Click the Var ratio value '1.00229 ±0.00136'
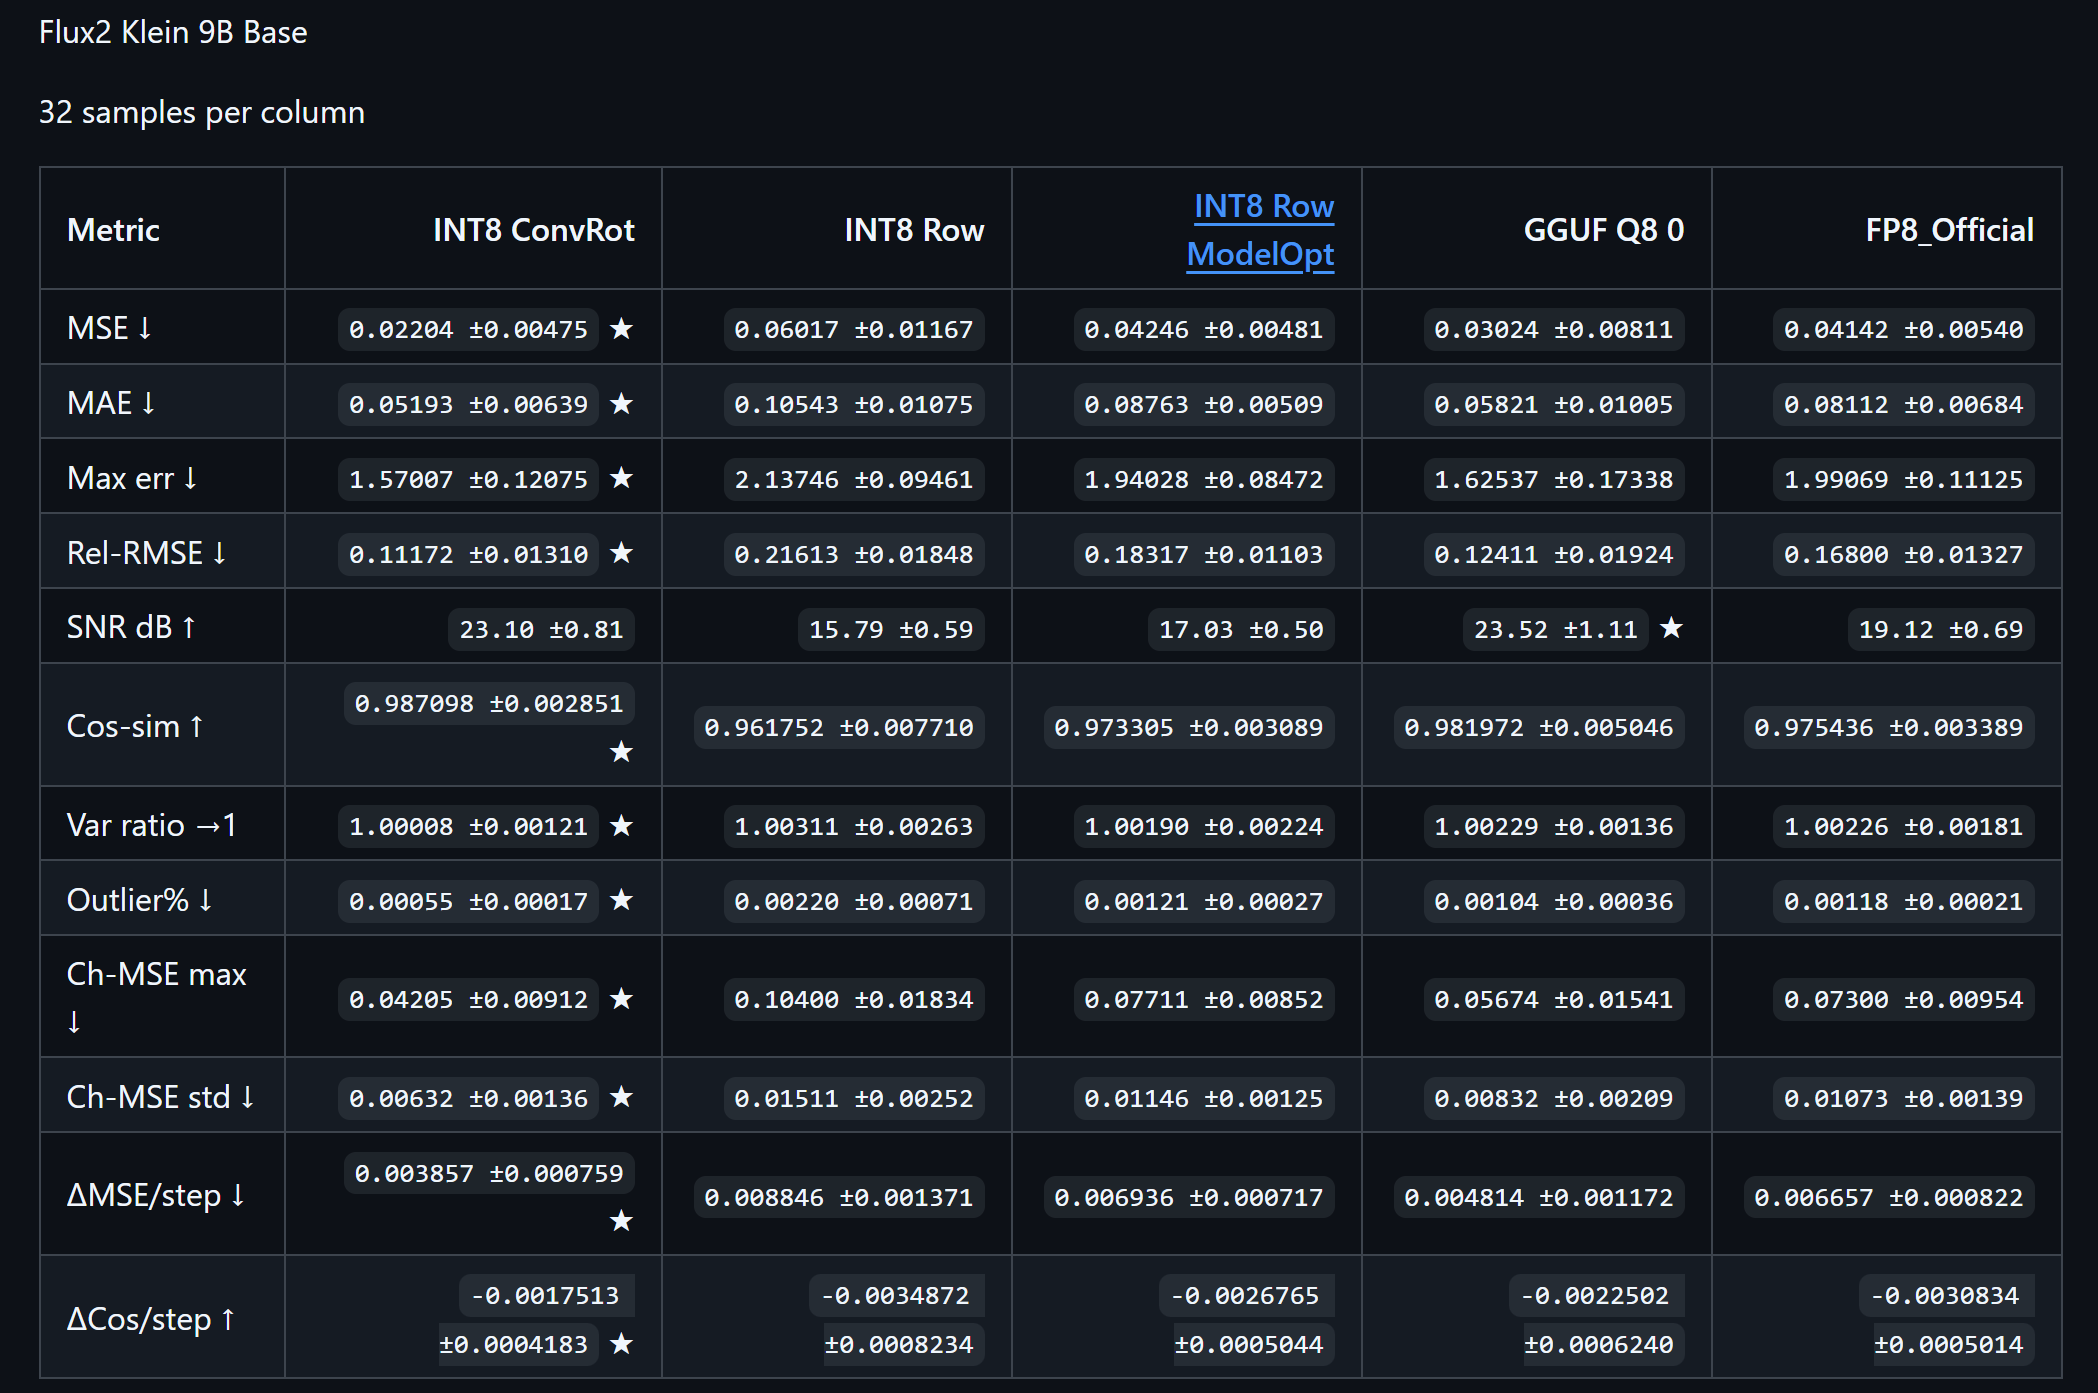This screenshot has height=1393, width=2098. tap(1553, 826)
